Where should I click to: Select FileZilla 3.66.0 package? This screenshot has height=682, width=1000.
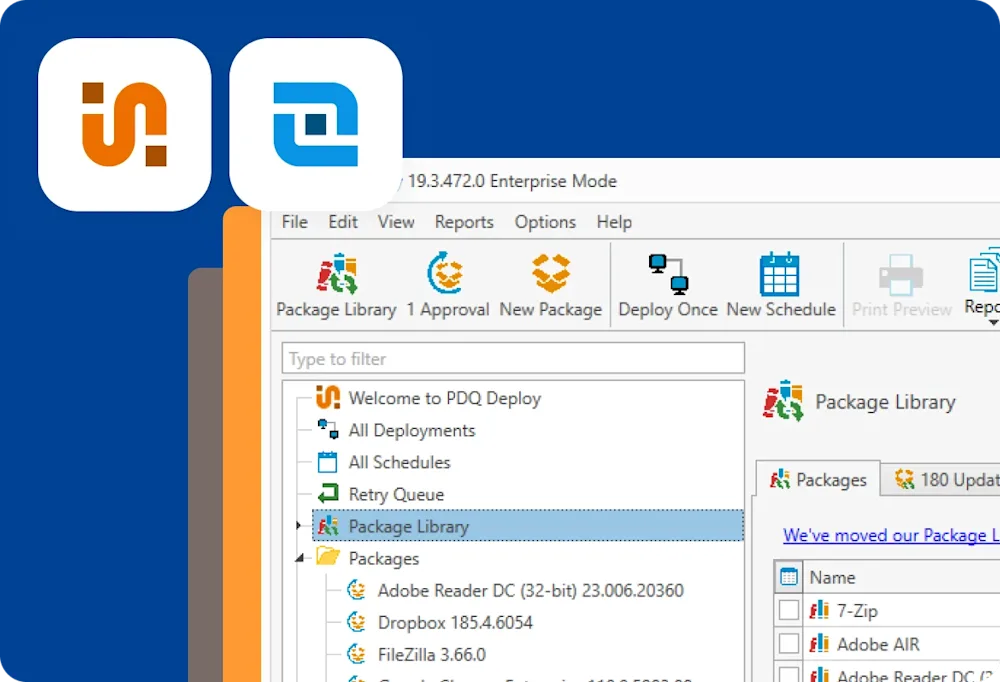click(x=432, y=655)
